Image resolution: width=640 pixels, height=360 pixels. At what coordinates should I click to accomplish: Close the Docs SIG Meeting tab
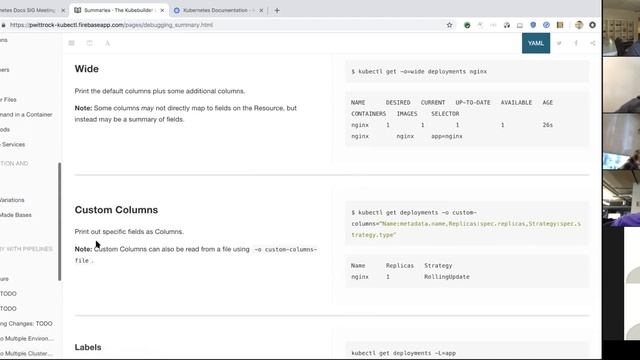[63, 10]
